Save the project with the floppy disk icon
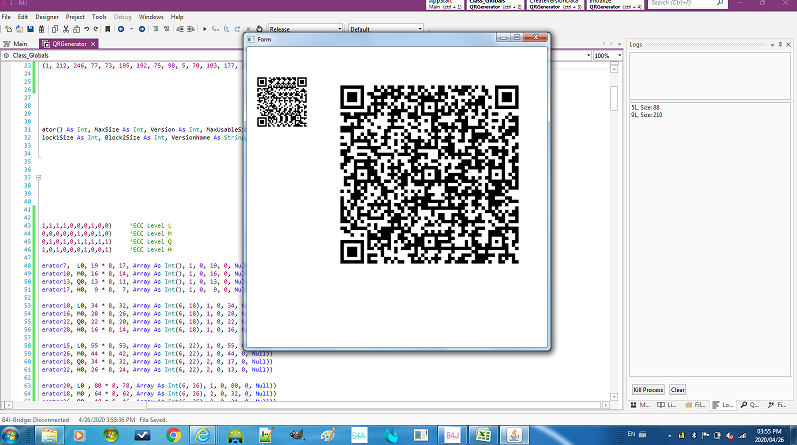This screenshot has height=445, width=797. click(30, 29)
